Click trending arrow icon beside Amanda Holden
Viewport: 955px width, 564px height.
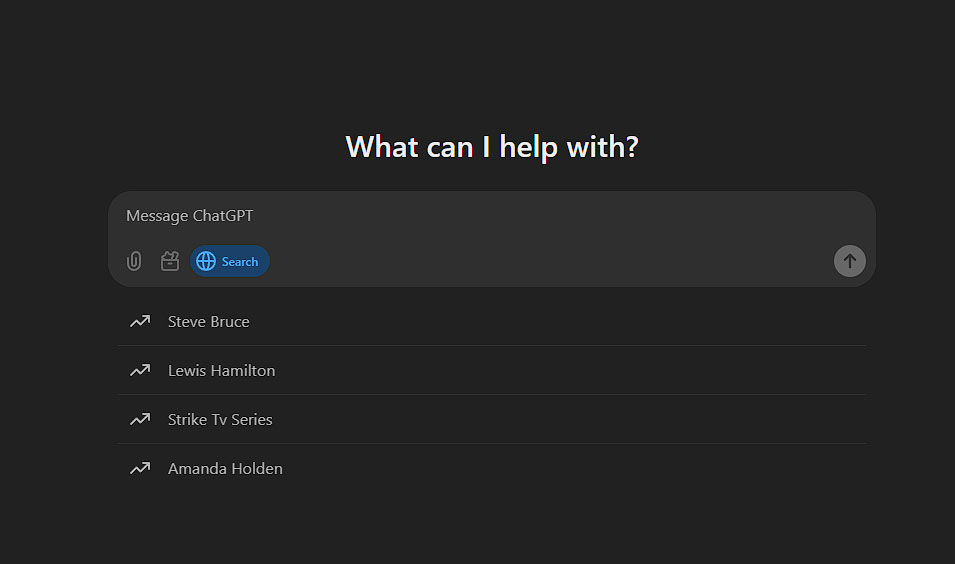click(140, 468)
